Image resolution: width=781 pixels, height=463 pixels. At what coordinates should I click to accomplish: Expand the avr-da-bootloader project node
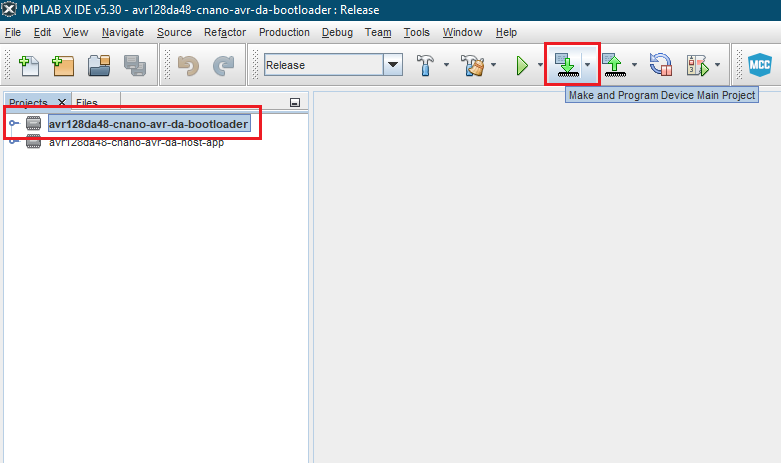[13, 123]
